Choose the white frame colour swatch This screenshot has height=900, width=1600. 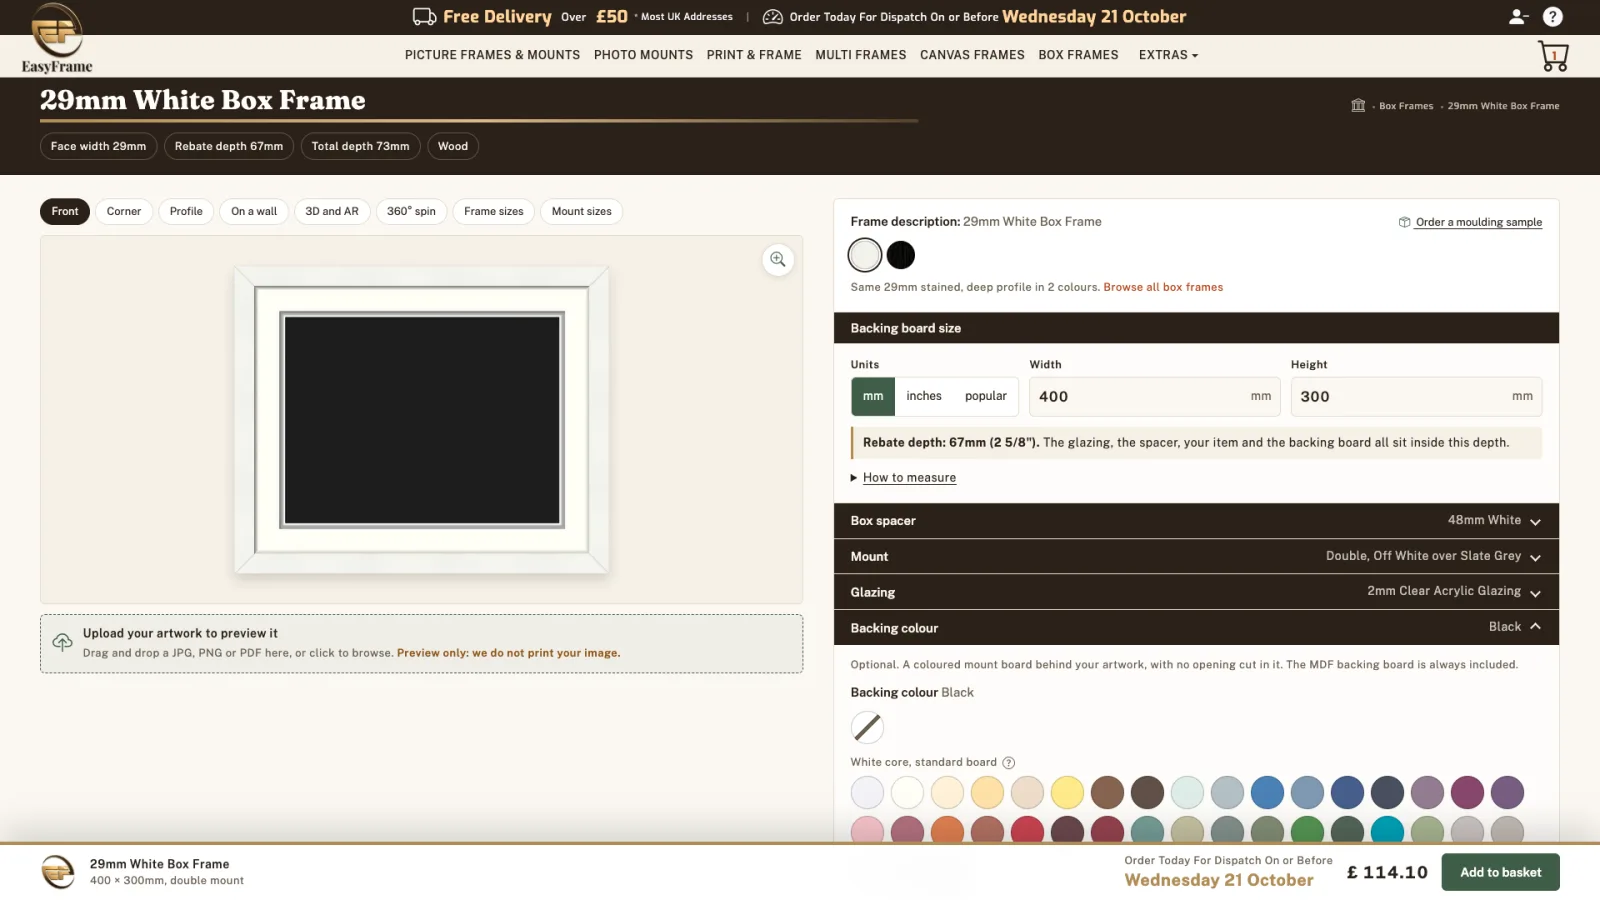865,255
